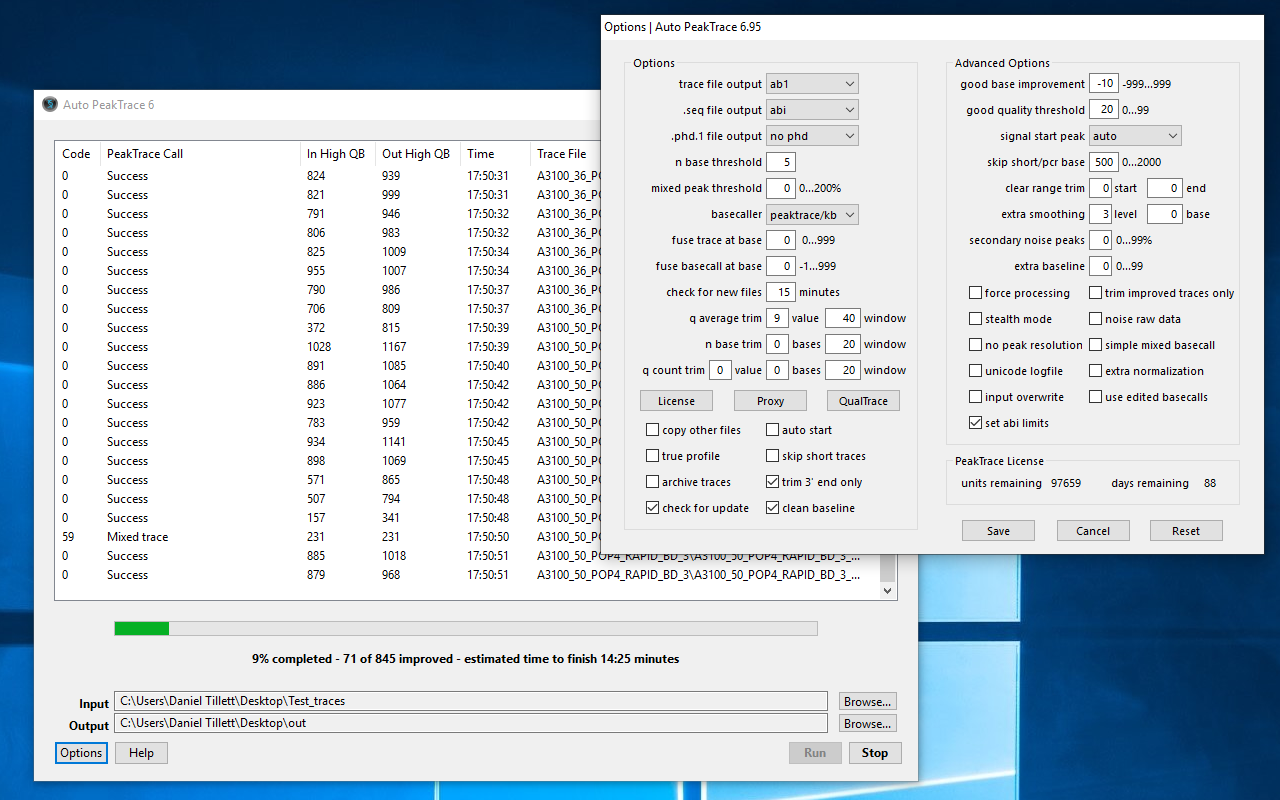Click the check for new files minutes field

pos(781,292)
